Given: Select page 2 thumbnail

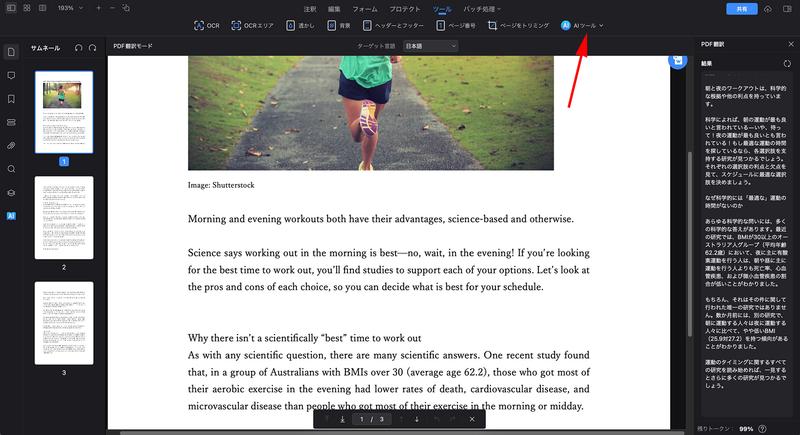Looking at the screenshot, I should (64, 217).
